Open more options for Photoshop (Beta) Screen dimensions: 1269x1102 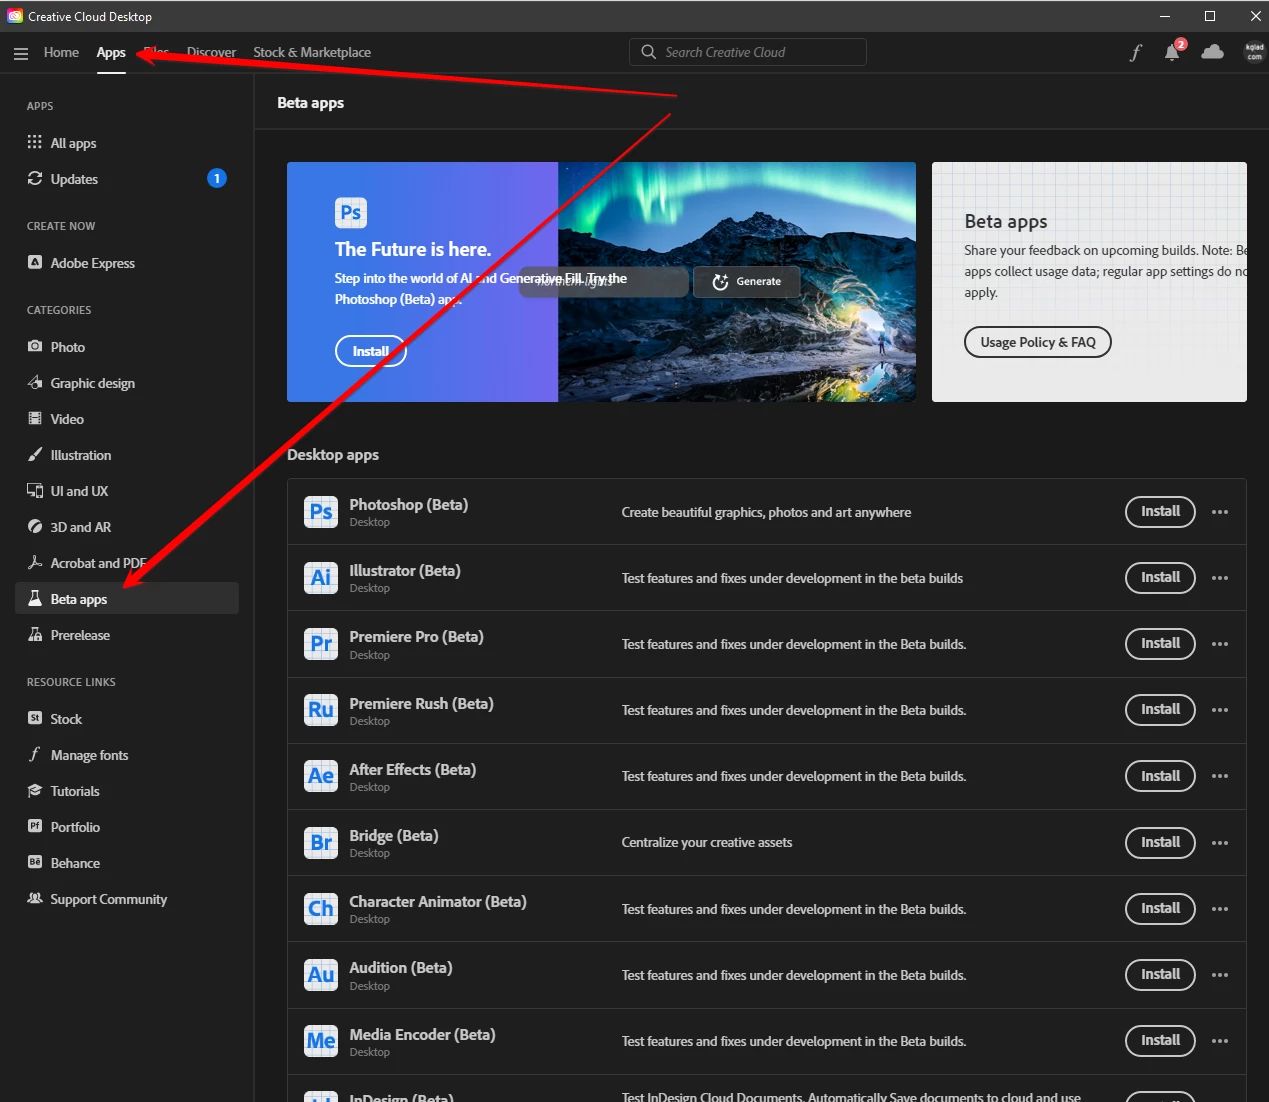[1220, 512]
